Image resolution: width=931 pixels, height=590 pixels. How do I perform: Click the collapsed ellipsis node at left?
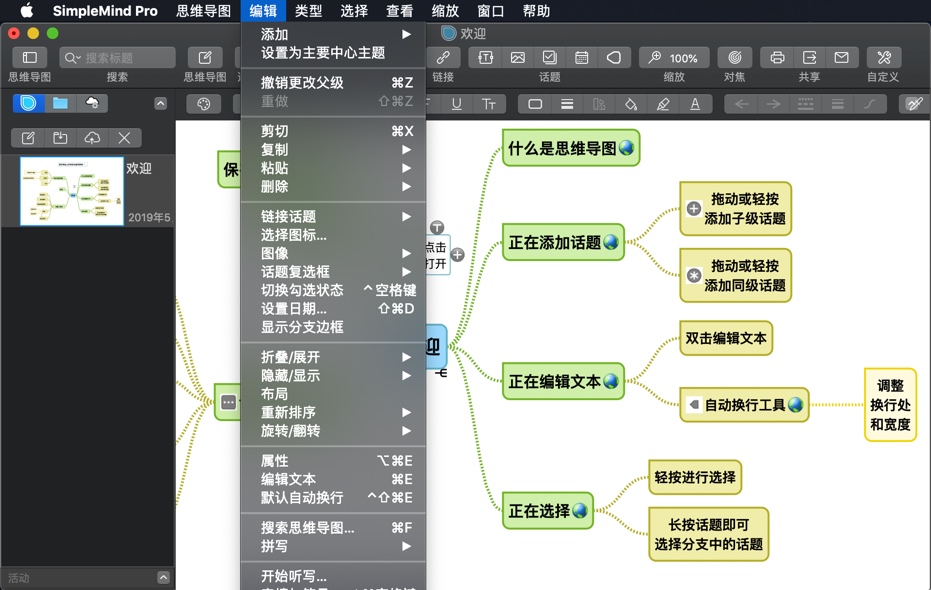point(229,402)
